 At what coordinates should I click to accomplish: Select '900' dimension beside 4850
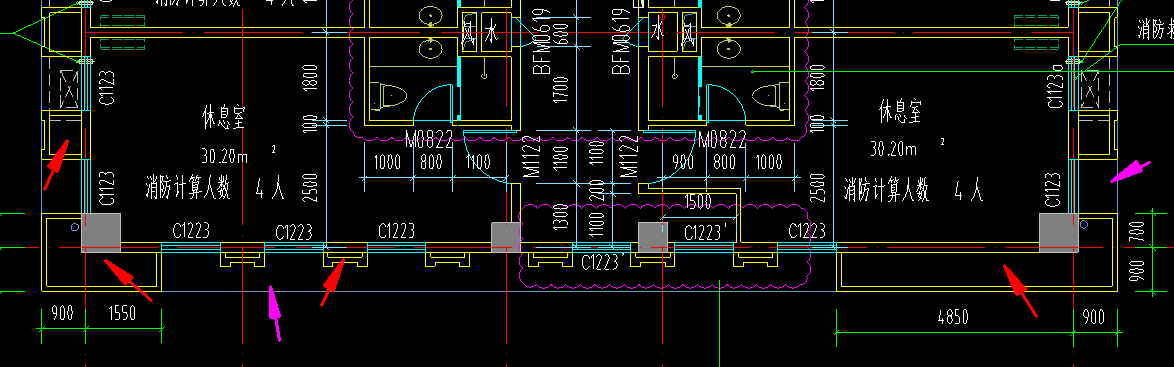click(1093, 317)
